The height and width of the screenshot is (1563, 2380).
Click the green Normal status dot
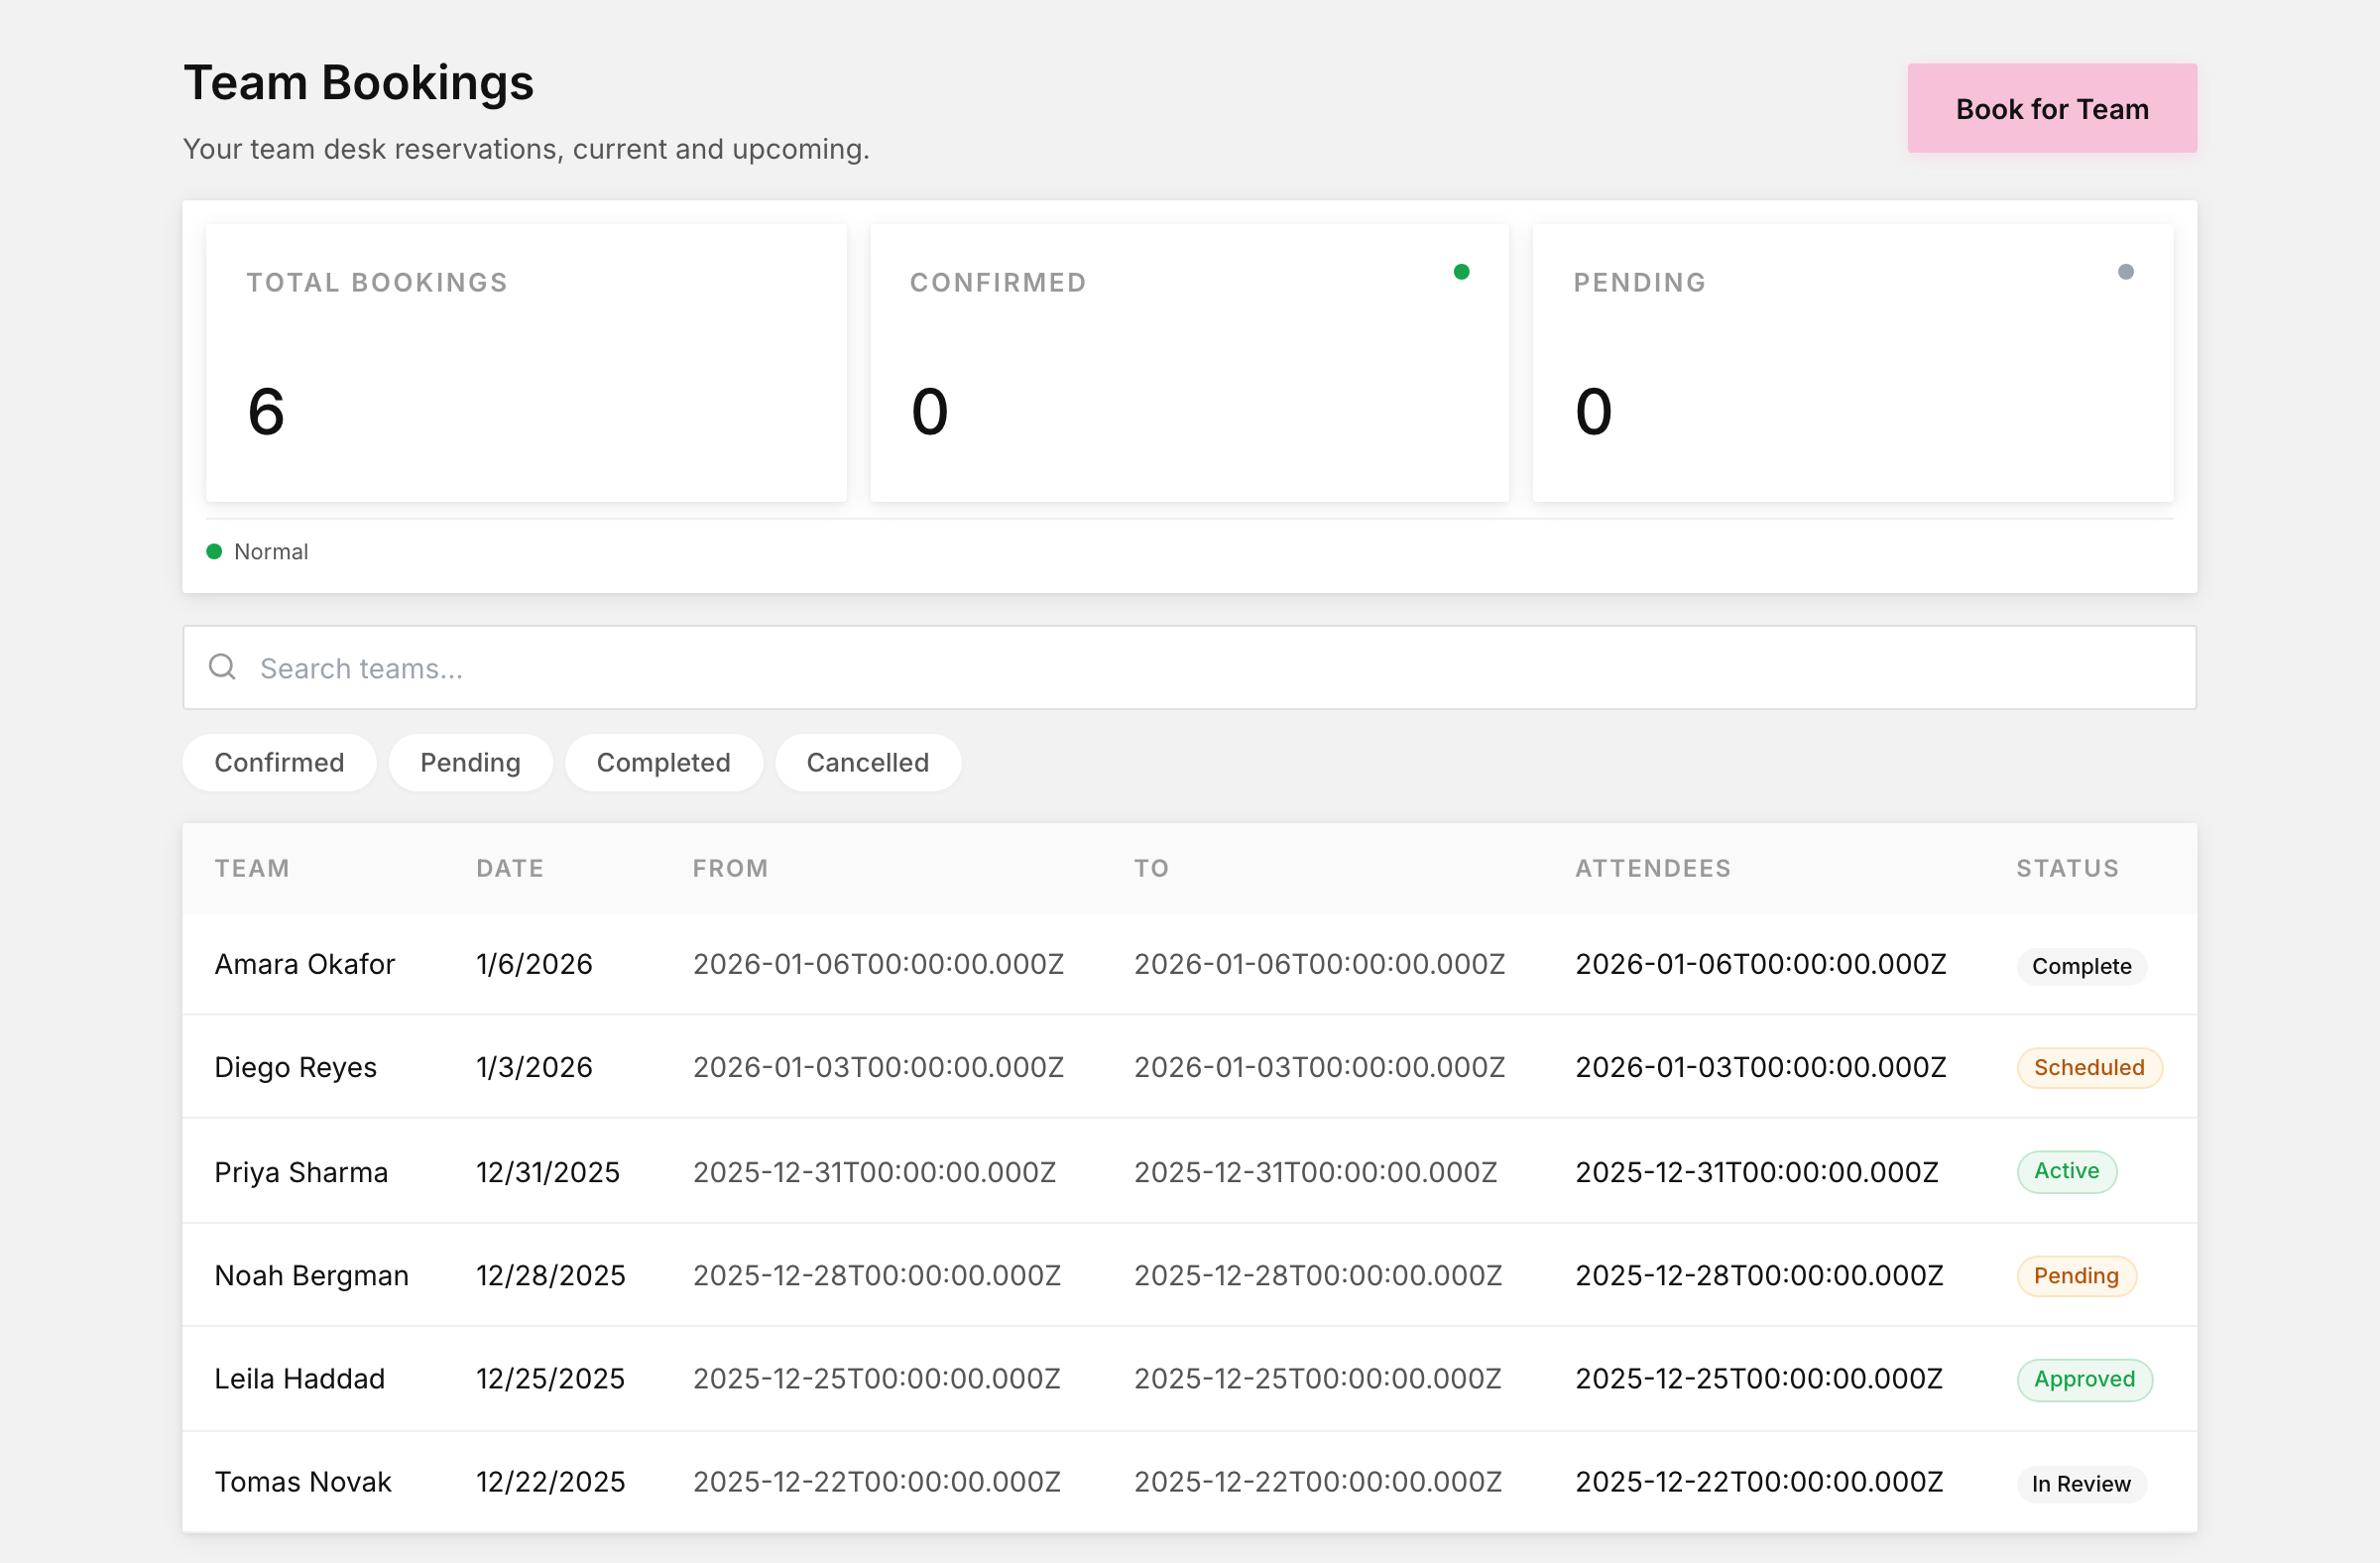[x=214, y=551]
